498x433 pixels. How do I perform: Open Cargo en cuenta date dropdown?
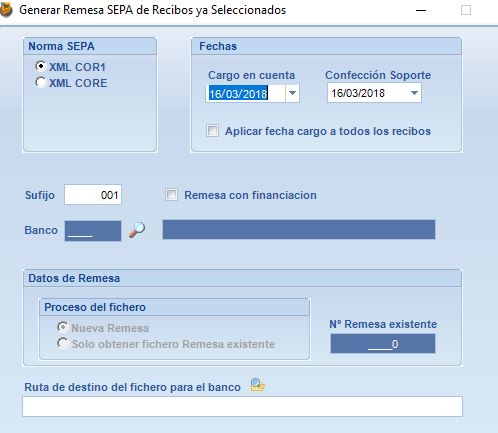pos(292,93)
